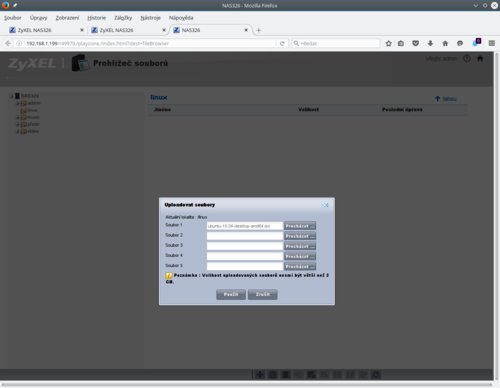Click the Firefox home icon in toolbar
The image size is (500, 388).
point(445,43)
